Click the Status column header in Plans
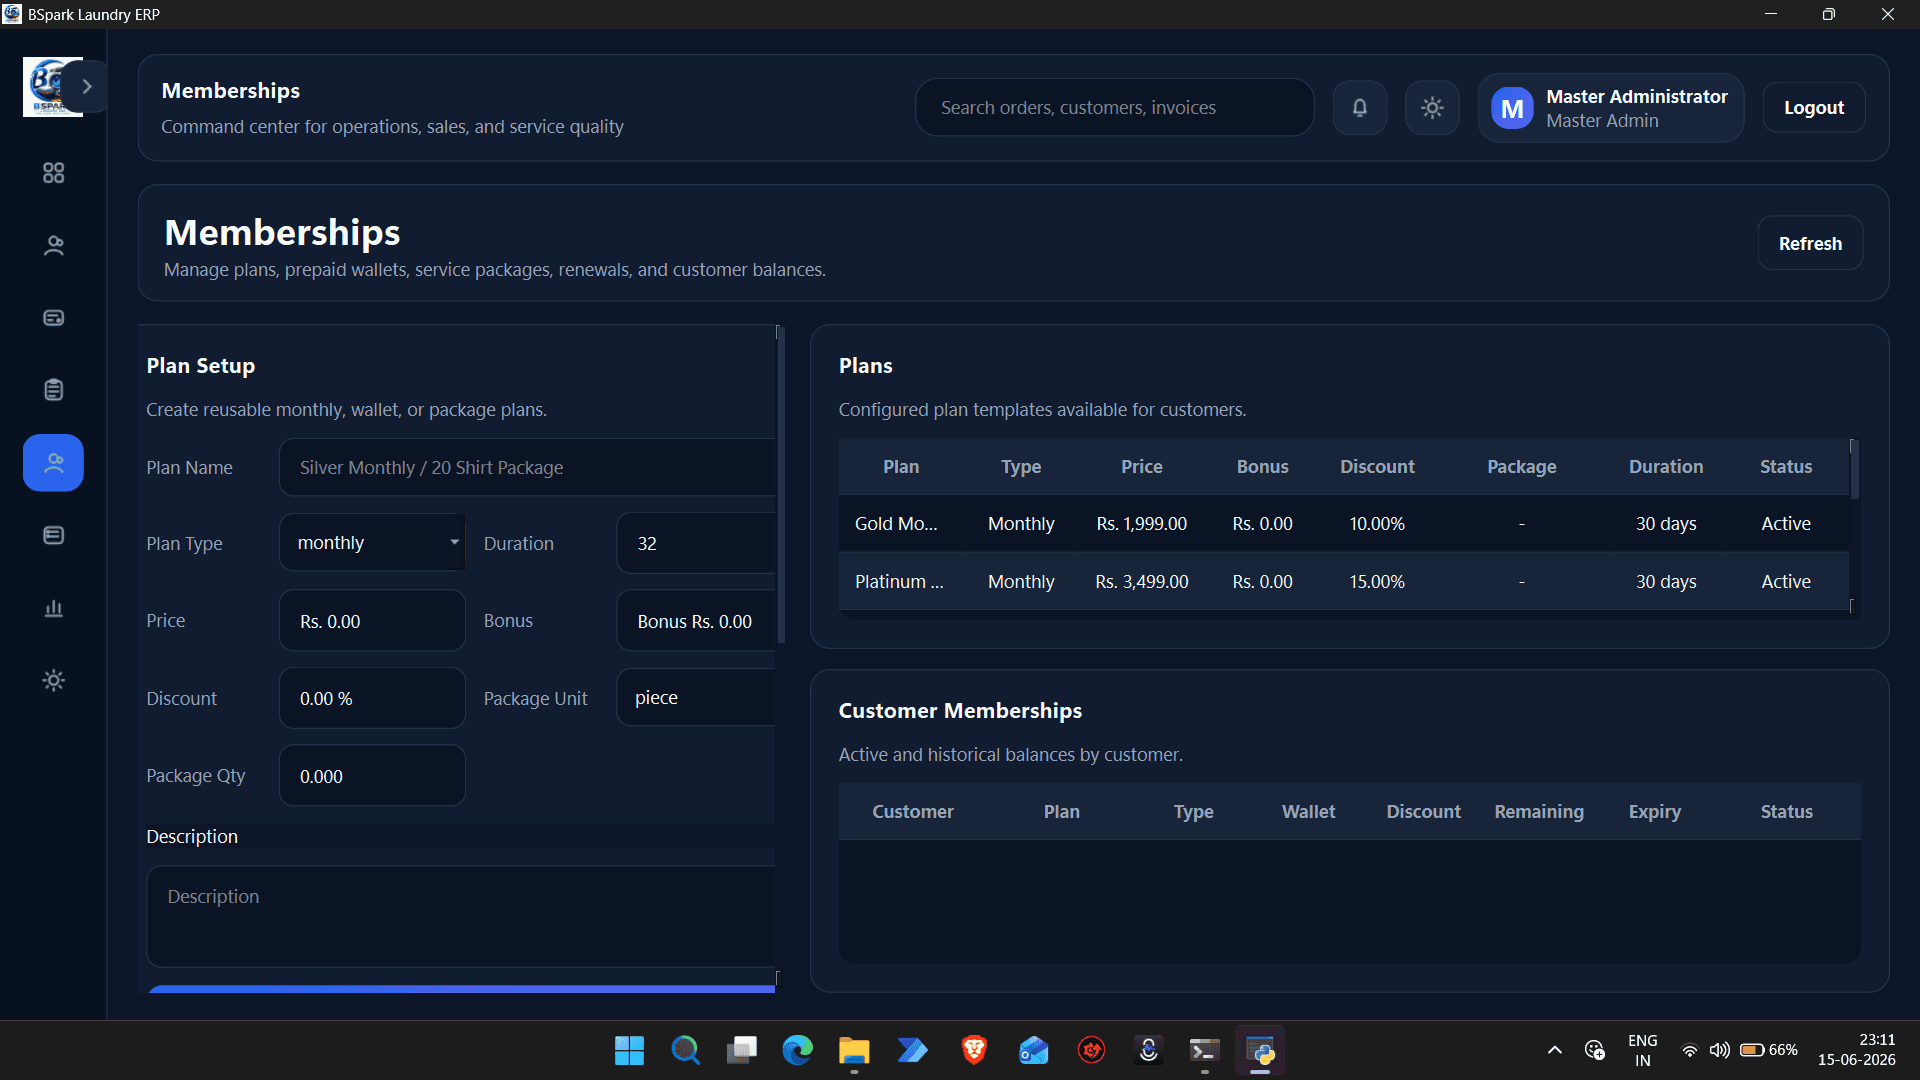Viewport: 1920px width, 1080px height. click(x=1786, y=466)
